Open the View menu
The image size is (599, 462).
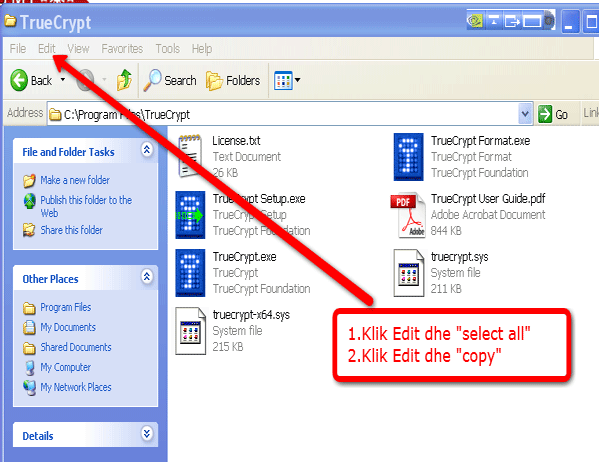78,49
